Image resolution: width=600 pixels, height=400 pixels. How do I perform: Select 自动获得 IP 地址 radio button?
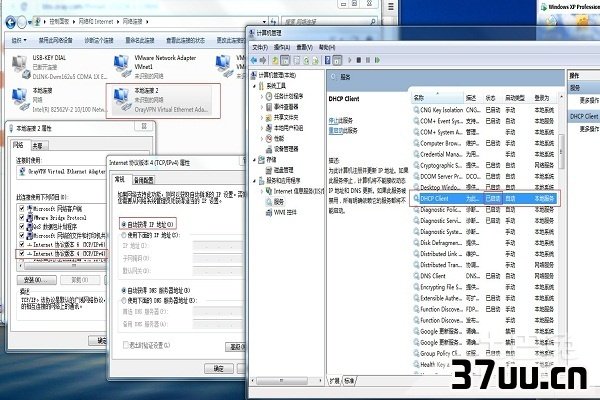tap(124, 224)
